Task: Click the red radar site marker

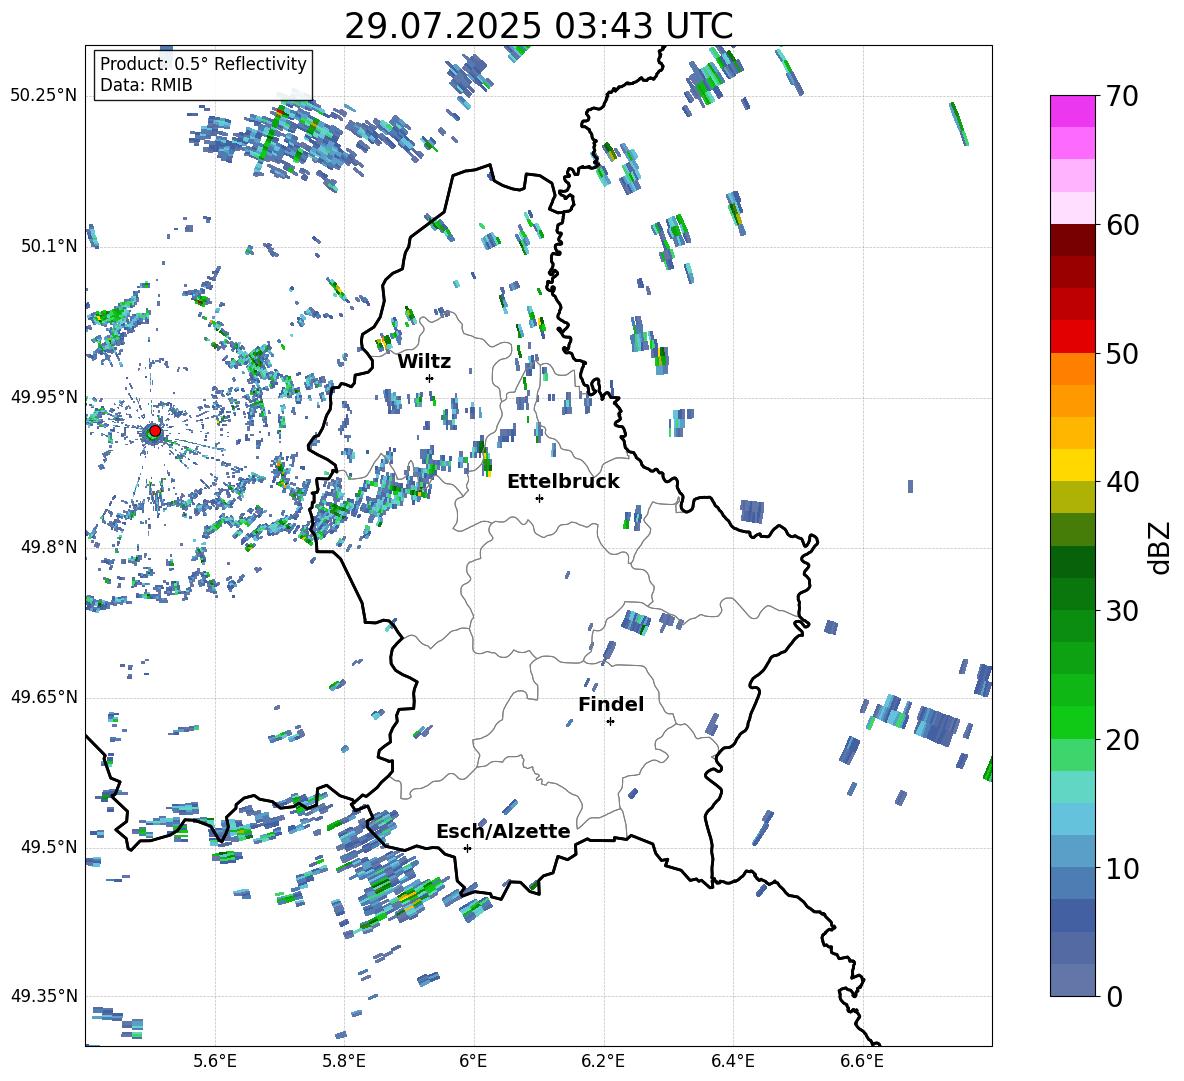Action: pyautogui.click(x=155, y=431)
